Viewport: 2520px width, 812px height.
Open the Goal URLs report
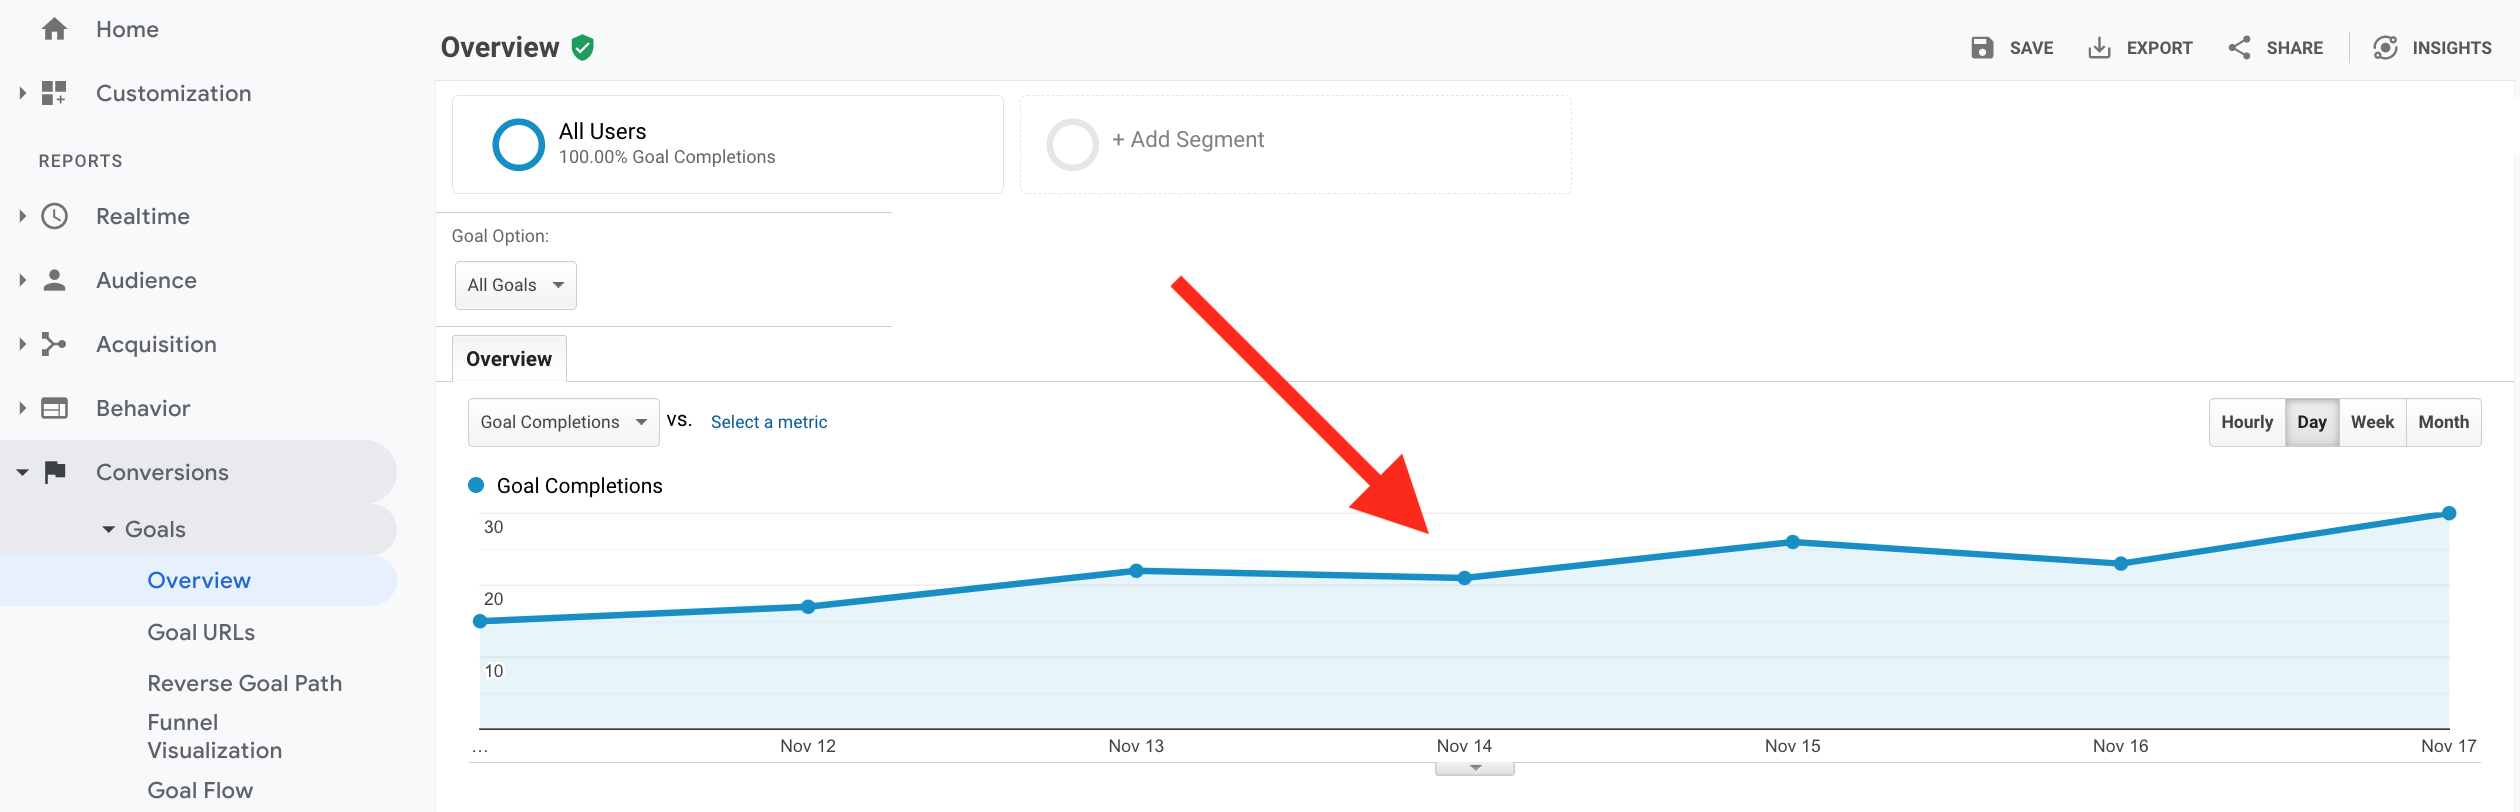[201, 632]
